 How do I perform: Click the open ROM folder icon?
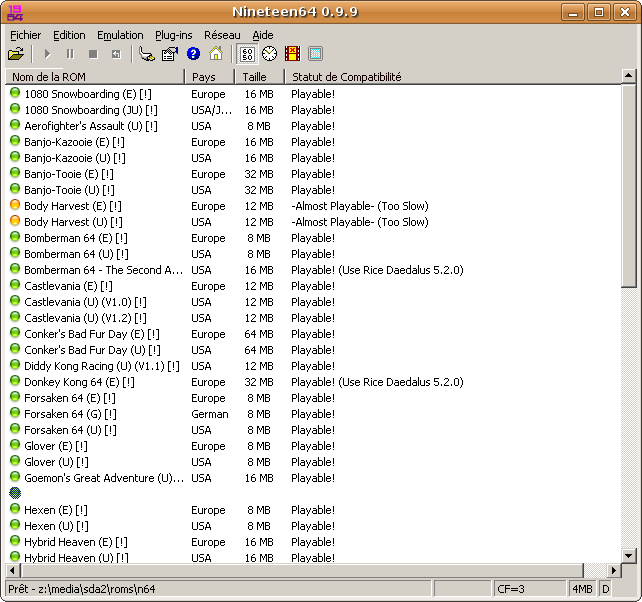point(16,54)
